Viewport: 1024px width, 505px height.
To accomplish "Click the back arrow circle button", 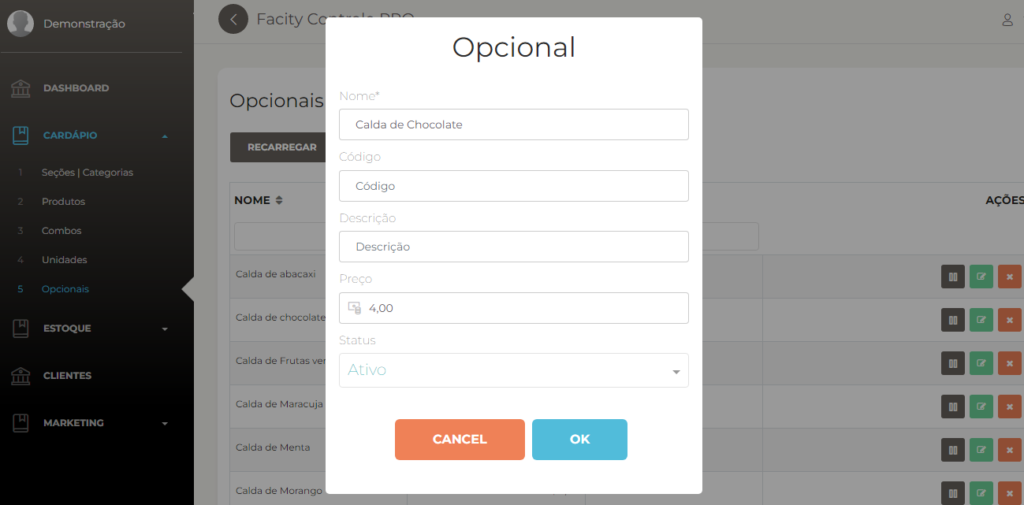I will tap(233, 19).
